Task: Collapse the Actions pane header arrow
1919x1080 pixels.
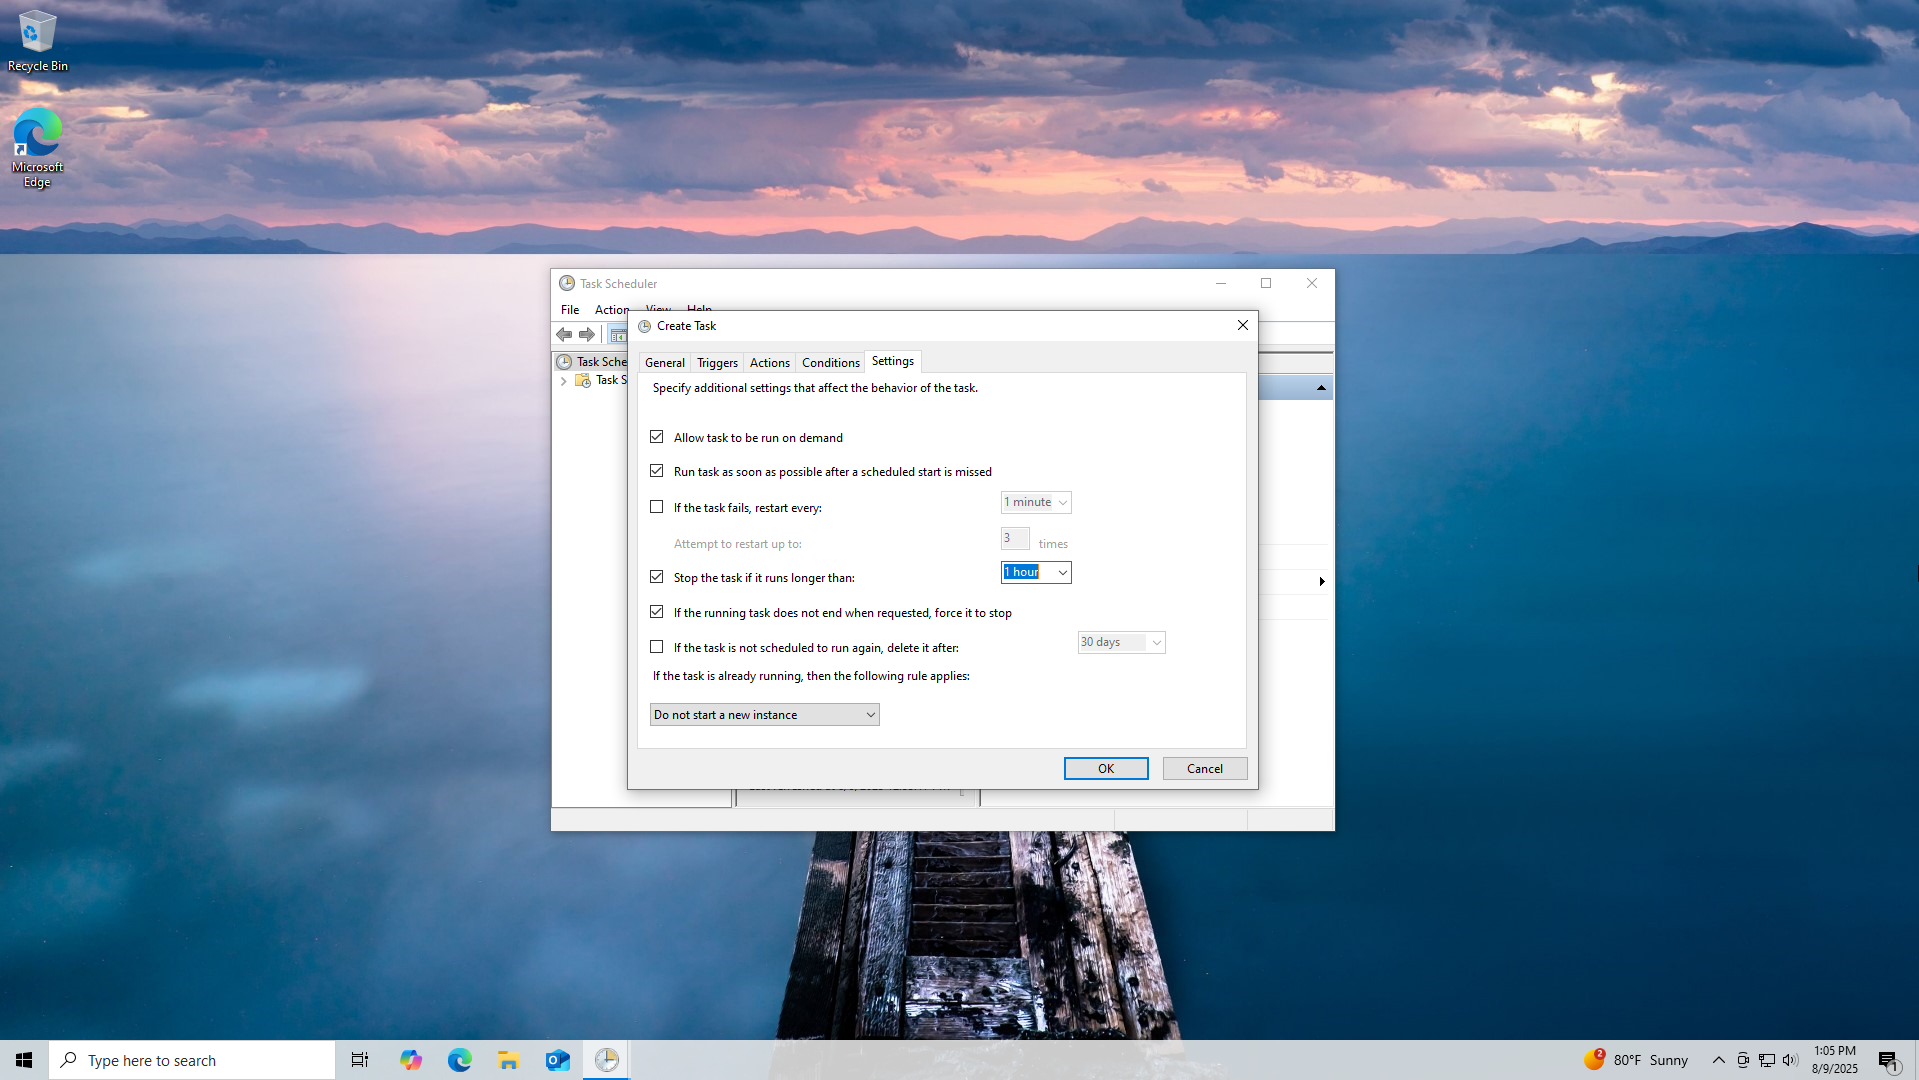Action: pyautogui.click(x=1321, y=388)
